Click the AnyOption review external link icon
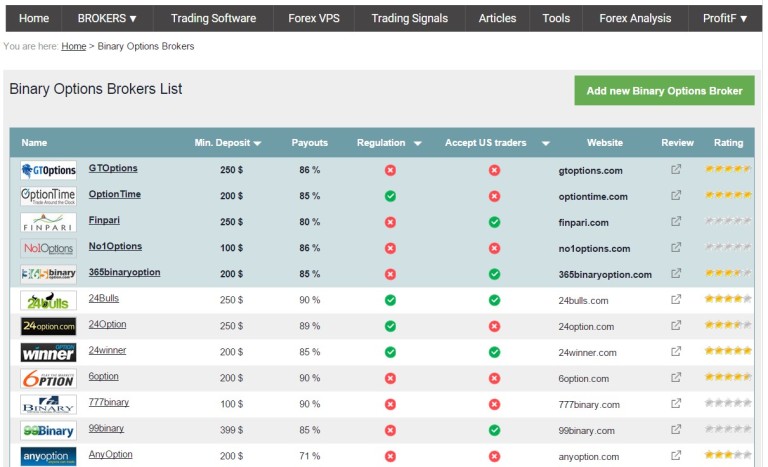The image size is (768, 467). tap(676, 455)
